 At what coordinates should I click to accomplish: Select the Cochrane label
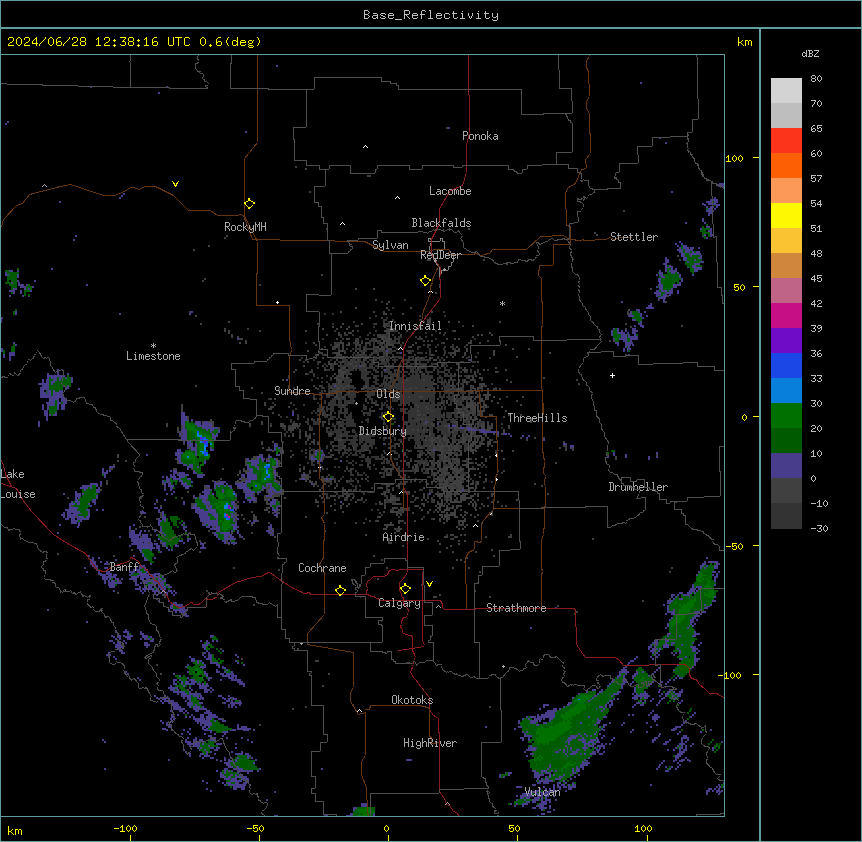(322, 568)
